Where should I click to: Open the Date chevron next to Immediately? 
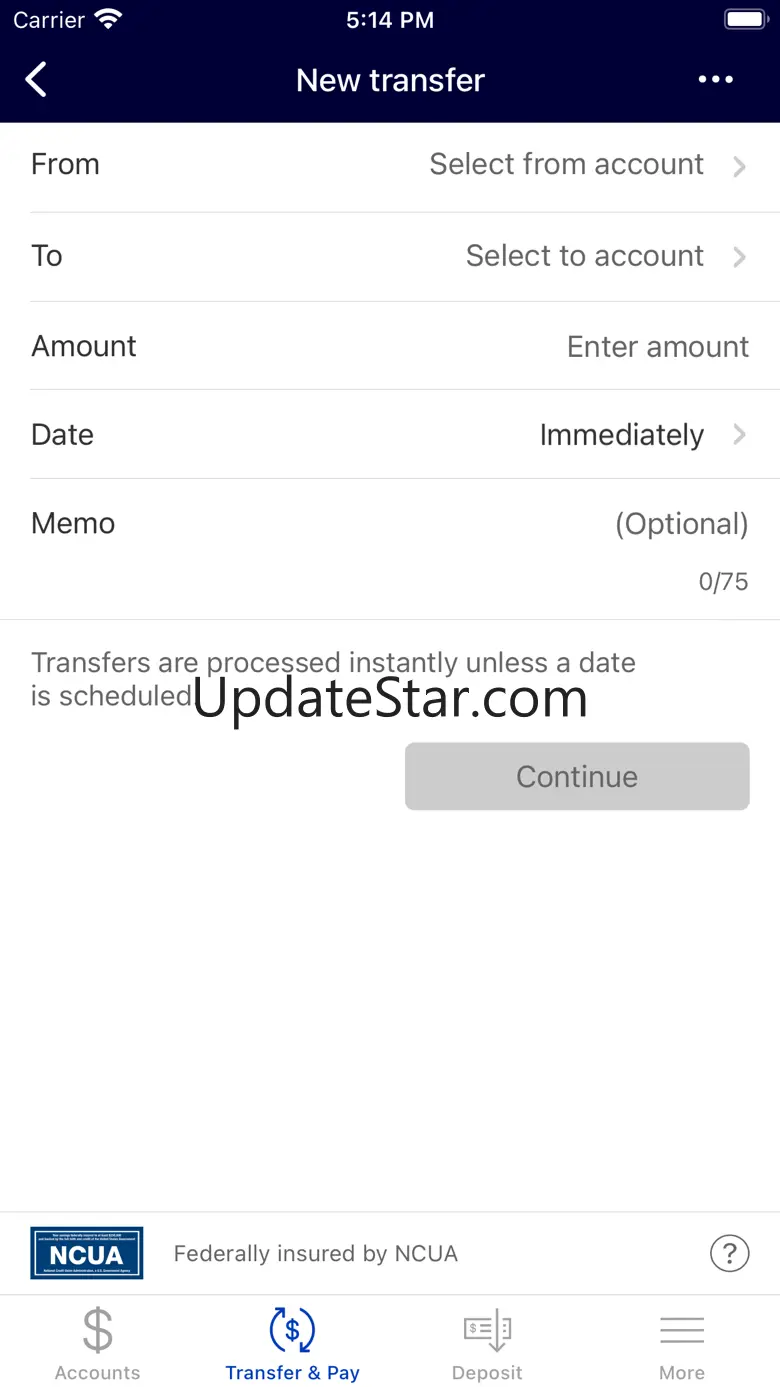739,434
